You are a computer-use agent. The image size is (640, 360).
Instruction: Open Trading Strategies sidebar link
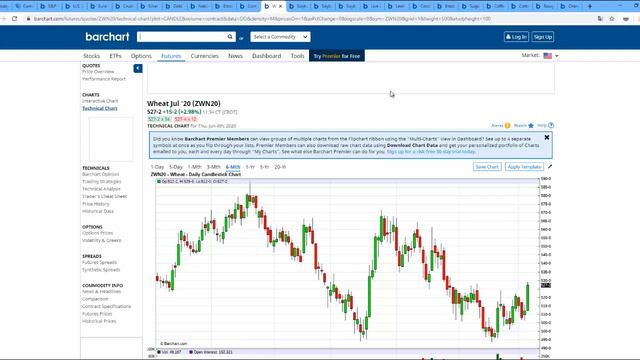pos(102,182)
